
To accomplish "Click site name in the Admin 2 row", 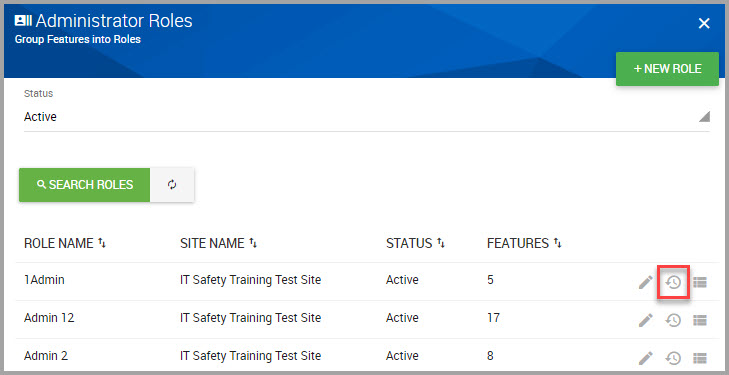I will [250, 356].
